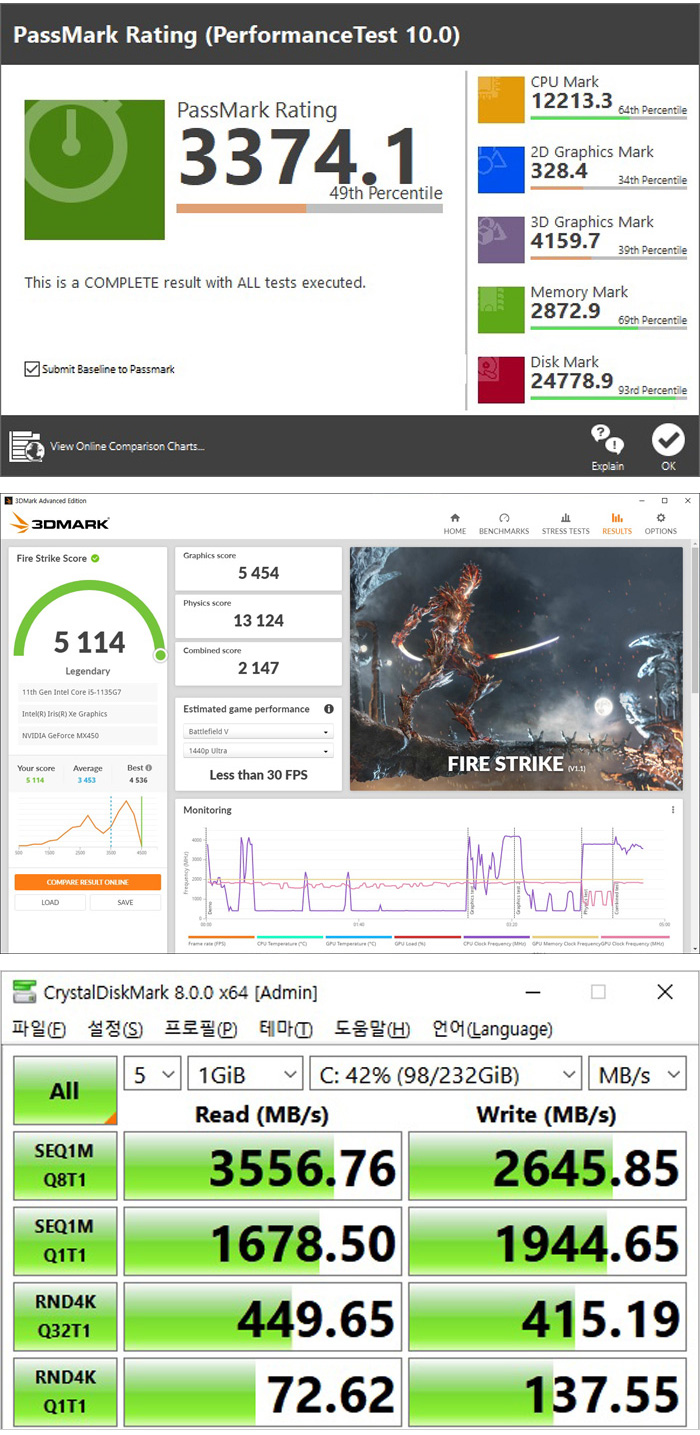Image resolution: width=700 pixels, height=1435 pixels.
Task: Click the green check beside Fire Strike Score
Action: point(95,558)
